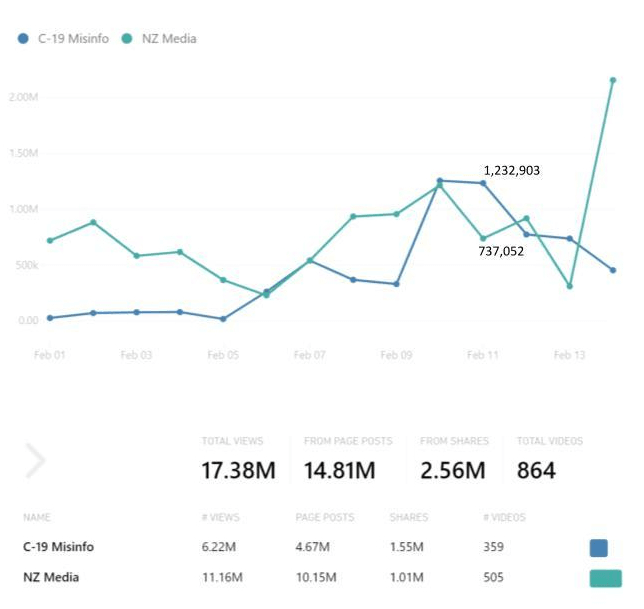Click the Feb 07 x-axis date label
644x609 pixels.
(309, 355)
